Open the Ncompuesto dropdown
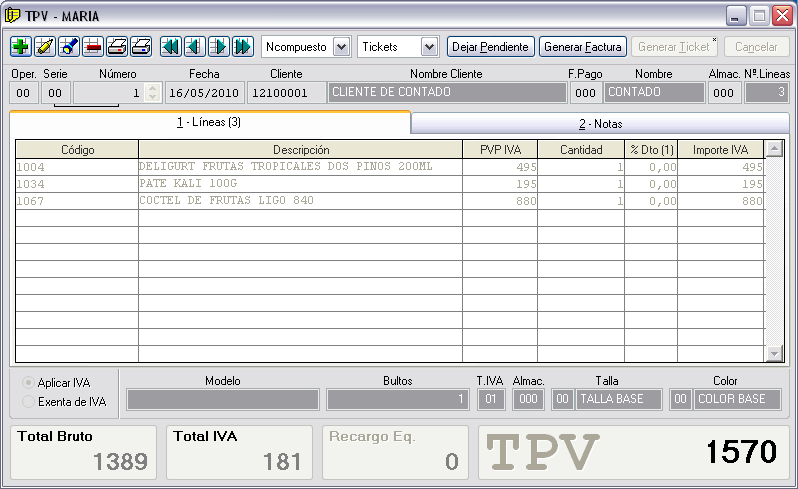The image size is (798, 489). pyautogui.click(x=341, y=47)
